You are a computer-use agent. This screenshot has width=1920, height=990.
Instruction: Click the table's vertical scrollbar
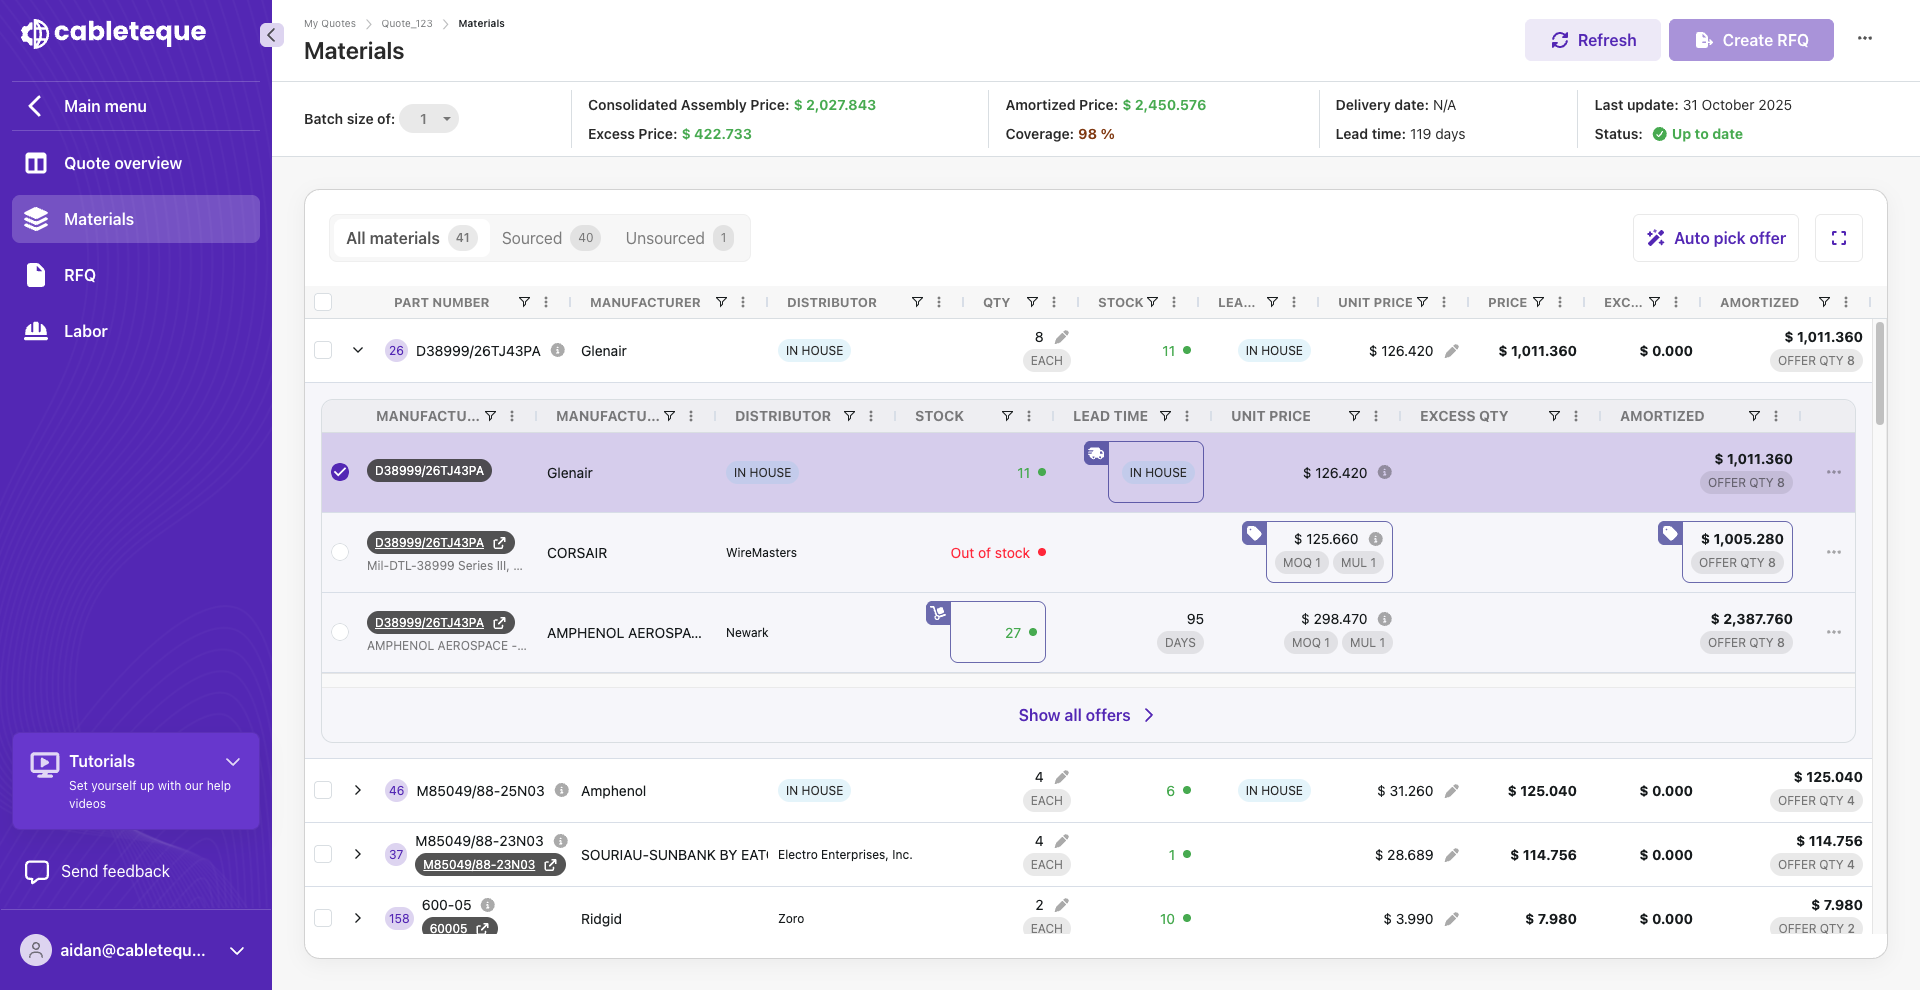click(x=1879, y=373)
